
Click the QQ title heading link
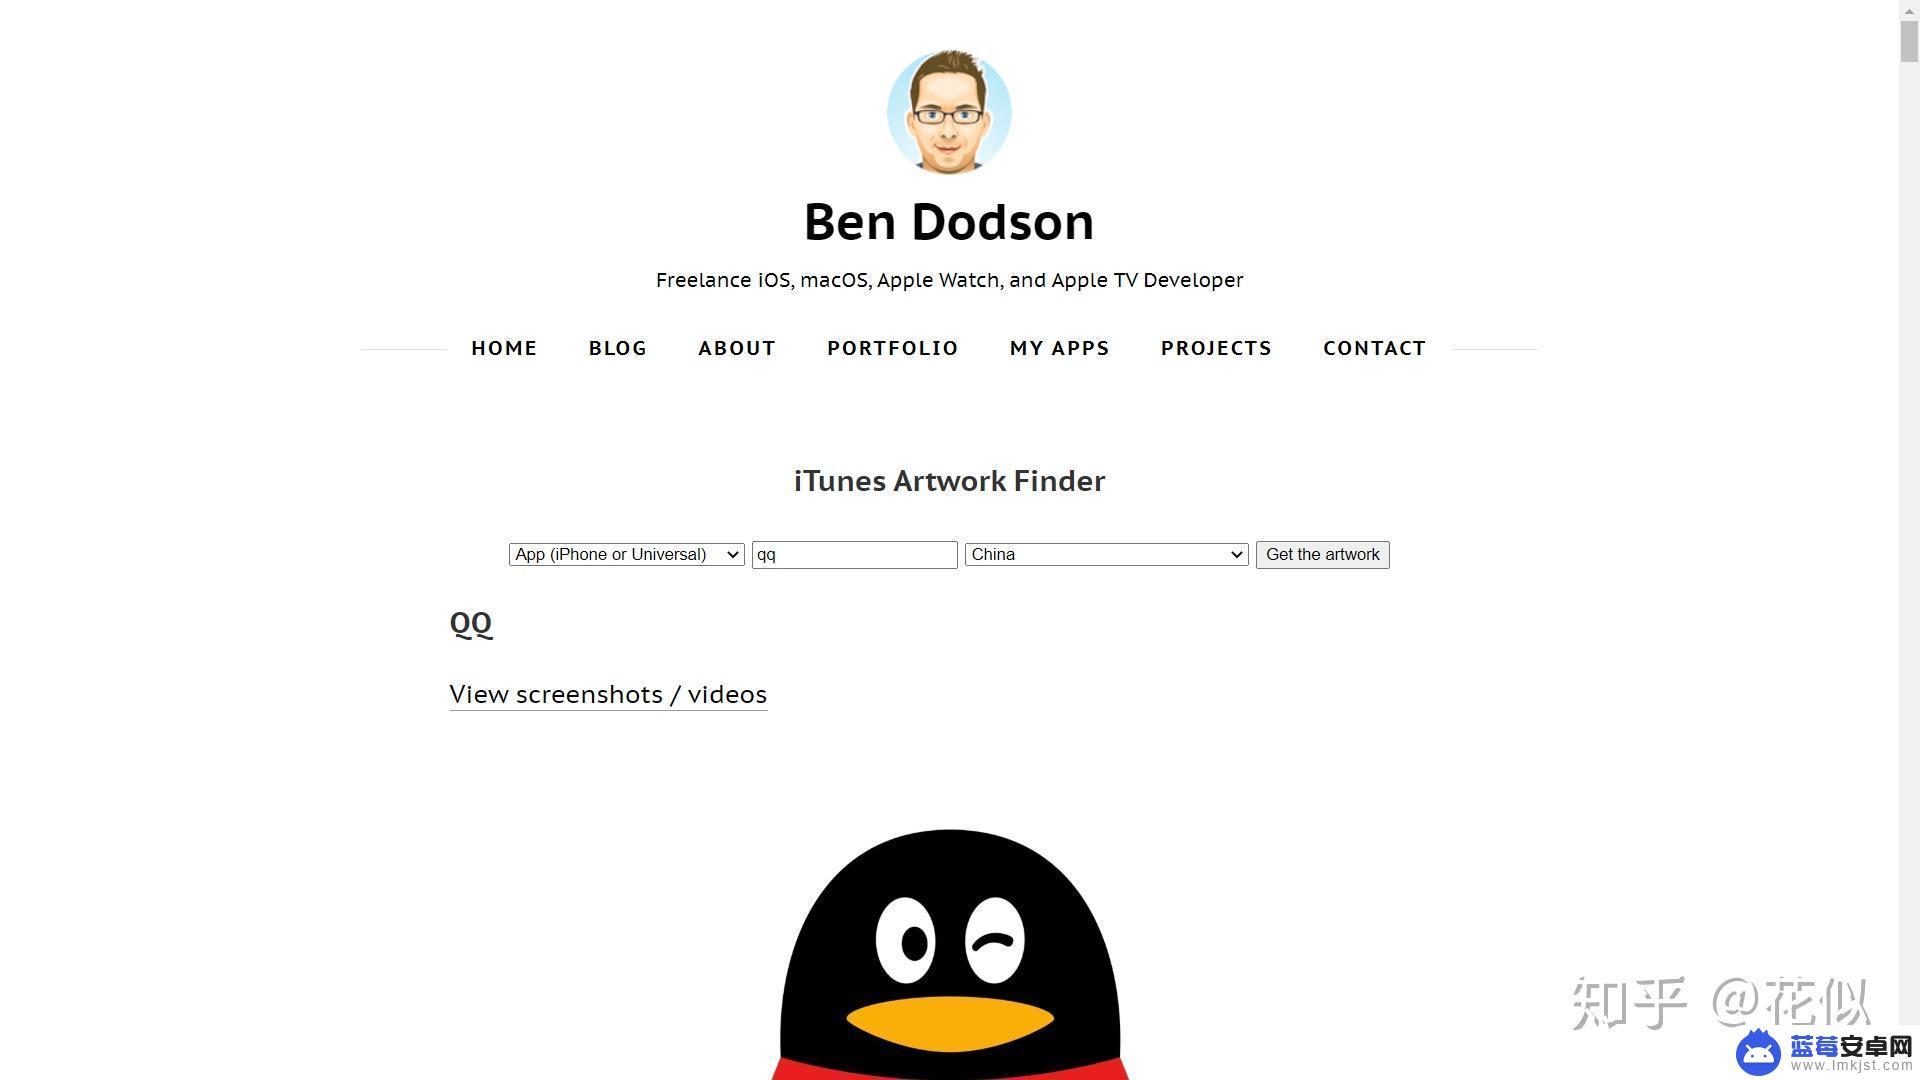point(471,624)
